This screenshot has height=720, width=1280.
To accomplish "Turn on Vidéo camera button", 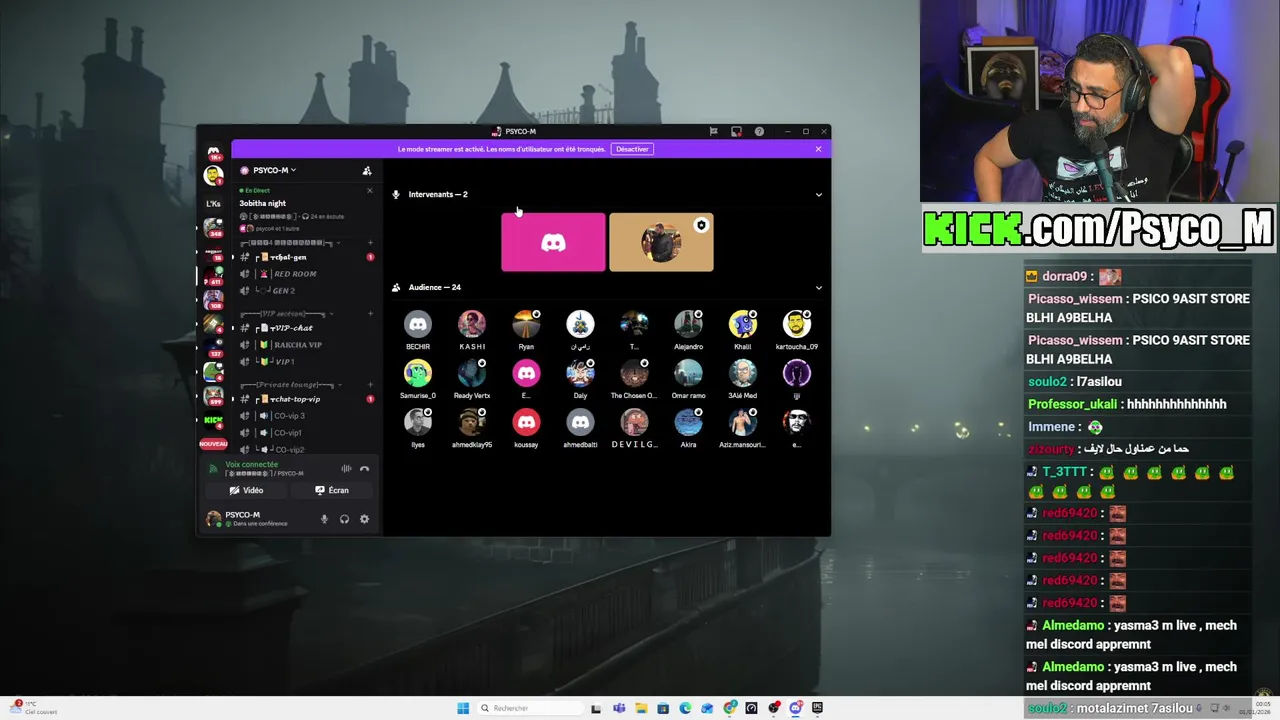I will coord(246,490).
